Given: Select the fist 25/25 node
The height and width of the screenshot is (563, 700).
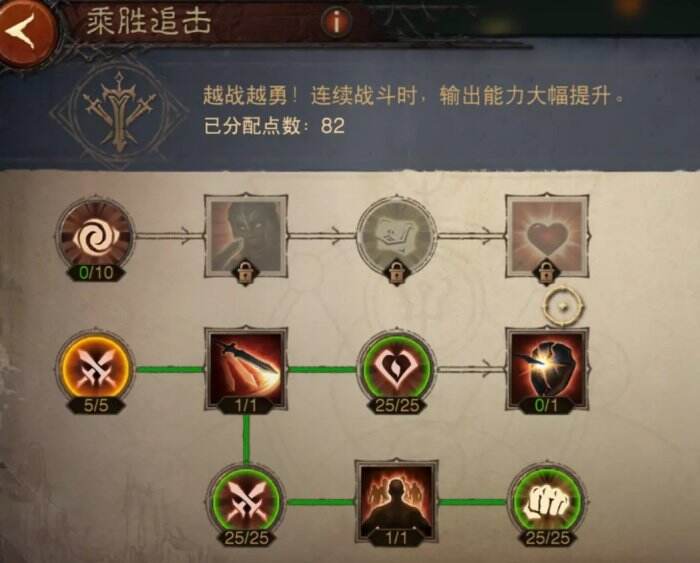Looking at the screenshot, I should (x=547, y=503).
